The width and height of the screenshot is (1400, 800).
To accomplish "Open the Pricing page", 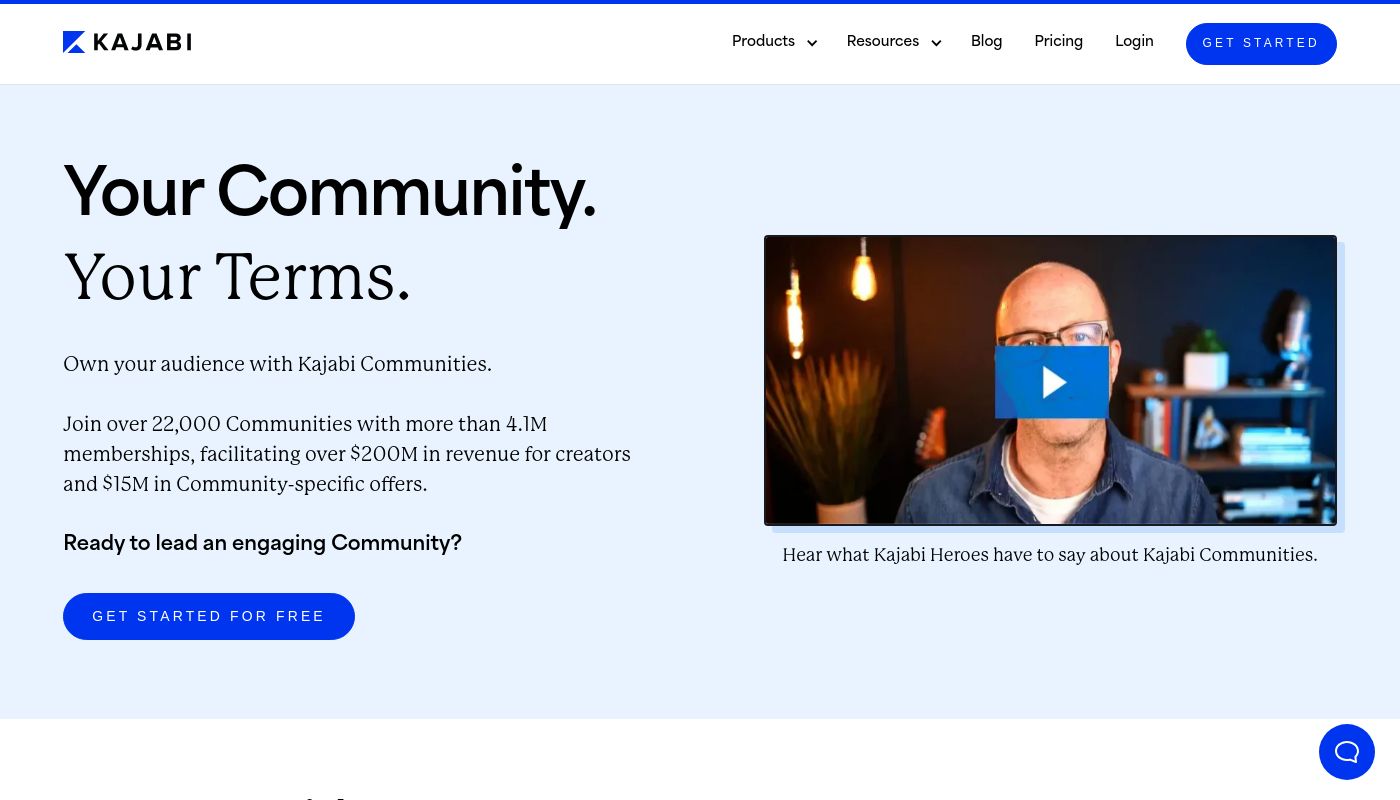I will [1058, 42].
